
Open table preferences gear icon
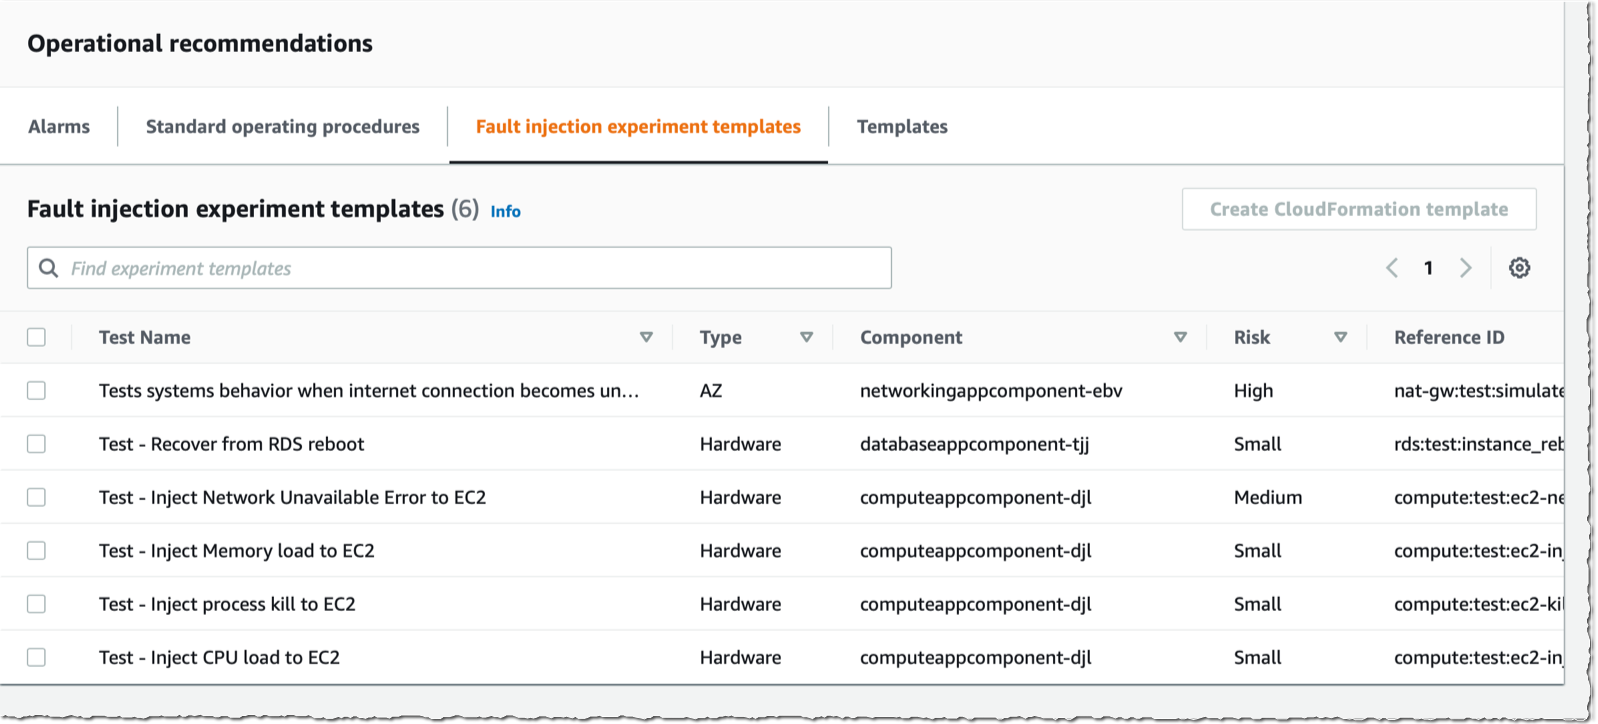pos(1519,268)
